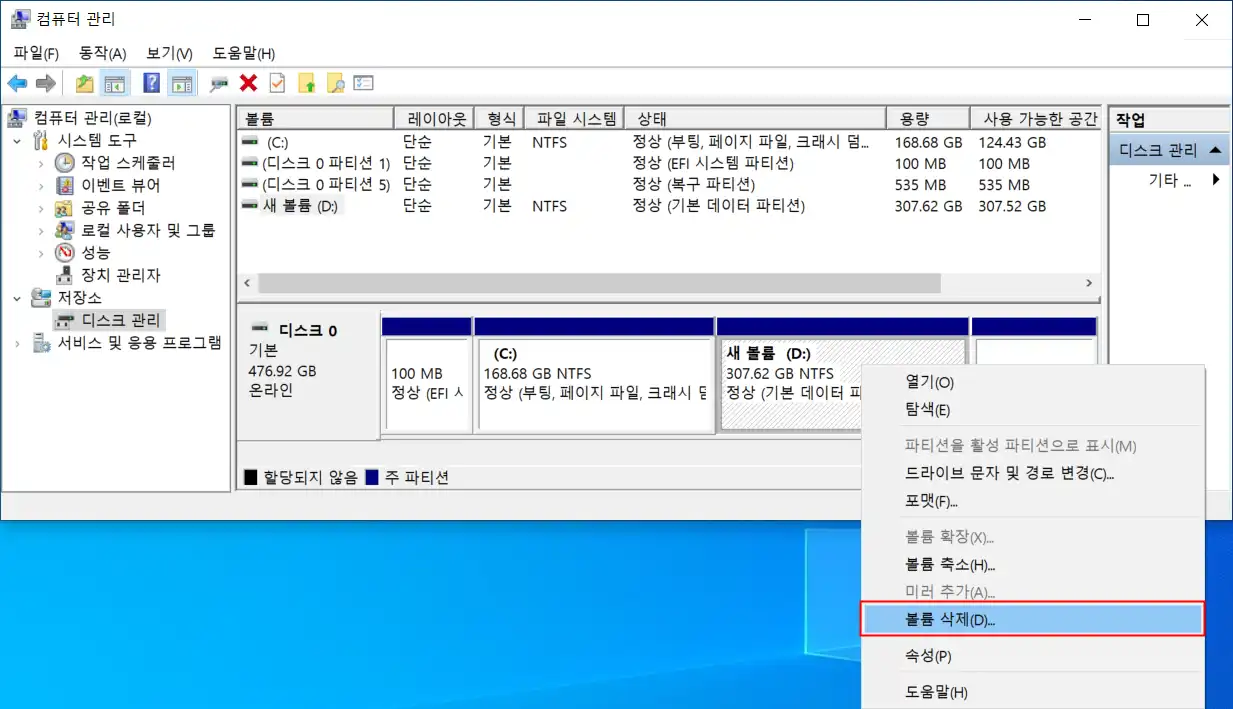Select 이벤트 뷰어 in the tree
Screen dimensions: 1233x709
pyautogui.click(x=120, y=186)
